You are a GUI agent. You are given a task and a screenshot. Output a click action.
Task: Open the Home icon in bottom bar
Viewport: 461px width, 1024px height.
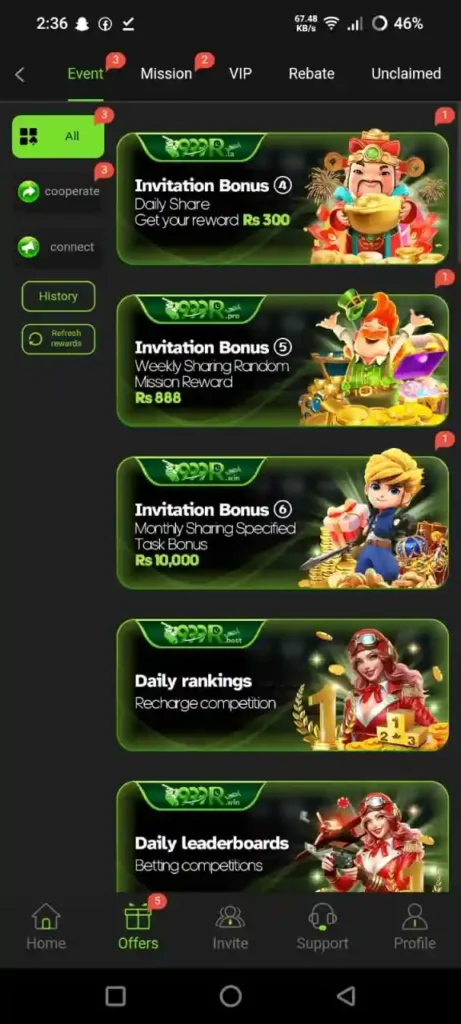coord(46,916)
